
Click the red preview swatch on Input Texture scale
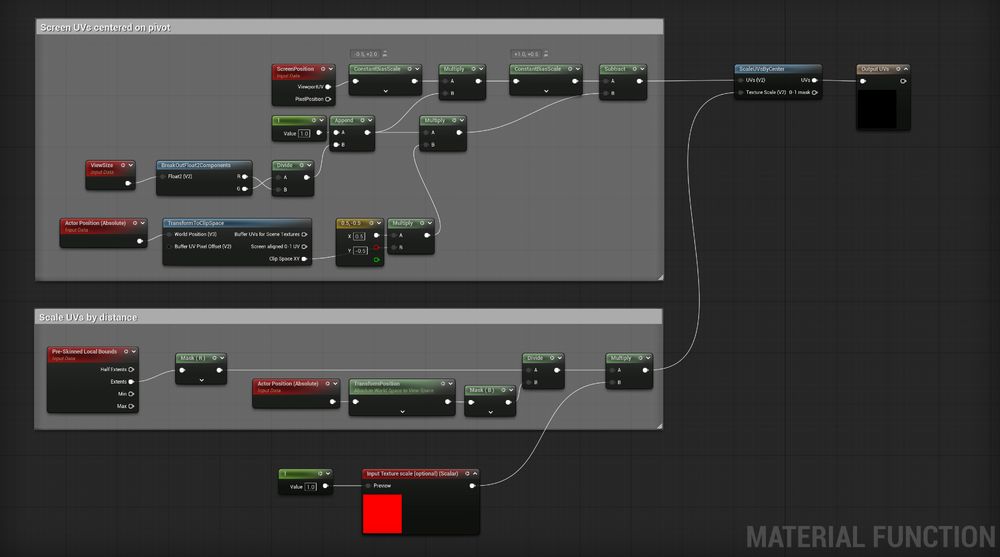pos(382,514)
